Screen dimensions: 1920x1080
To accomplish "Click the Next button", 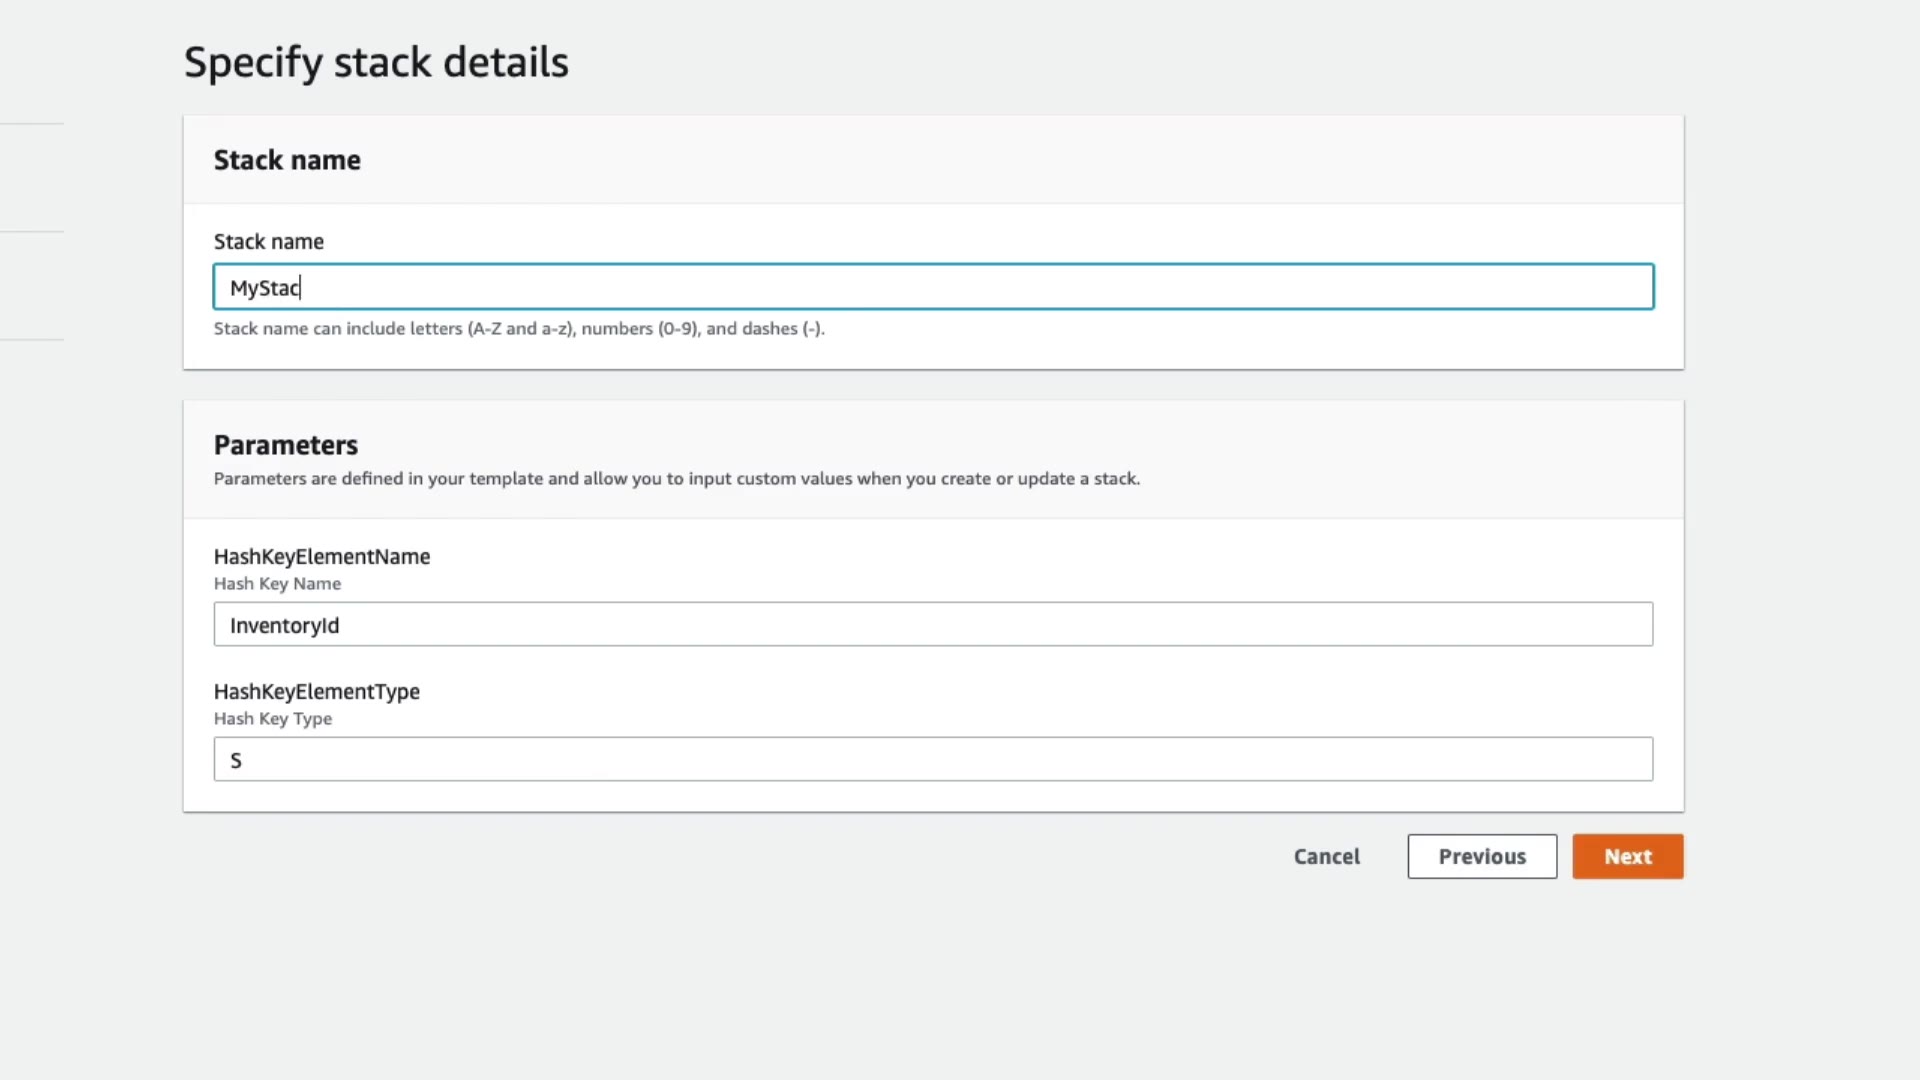I will click(x=1627, y=856).
